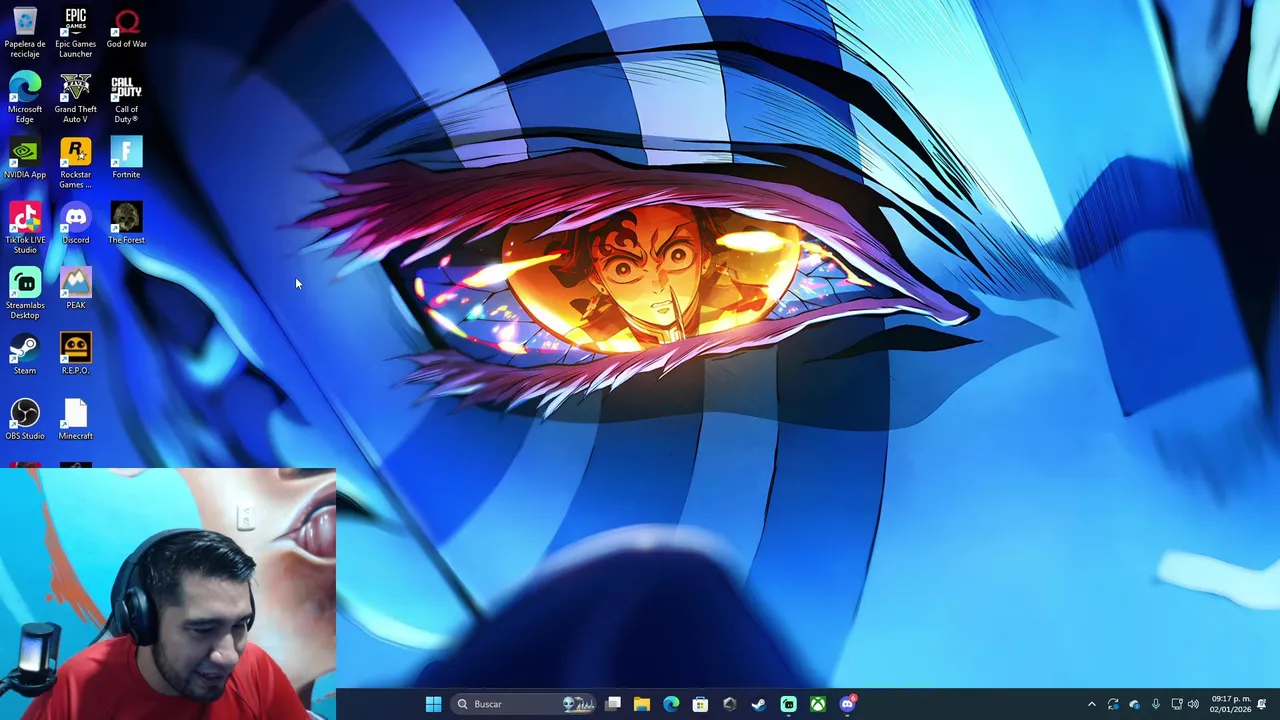This screenshot has height=720, width=1280.
Task: Select the Discord desktop shortcut
Action: click(x=76, y=224)
